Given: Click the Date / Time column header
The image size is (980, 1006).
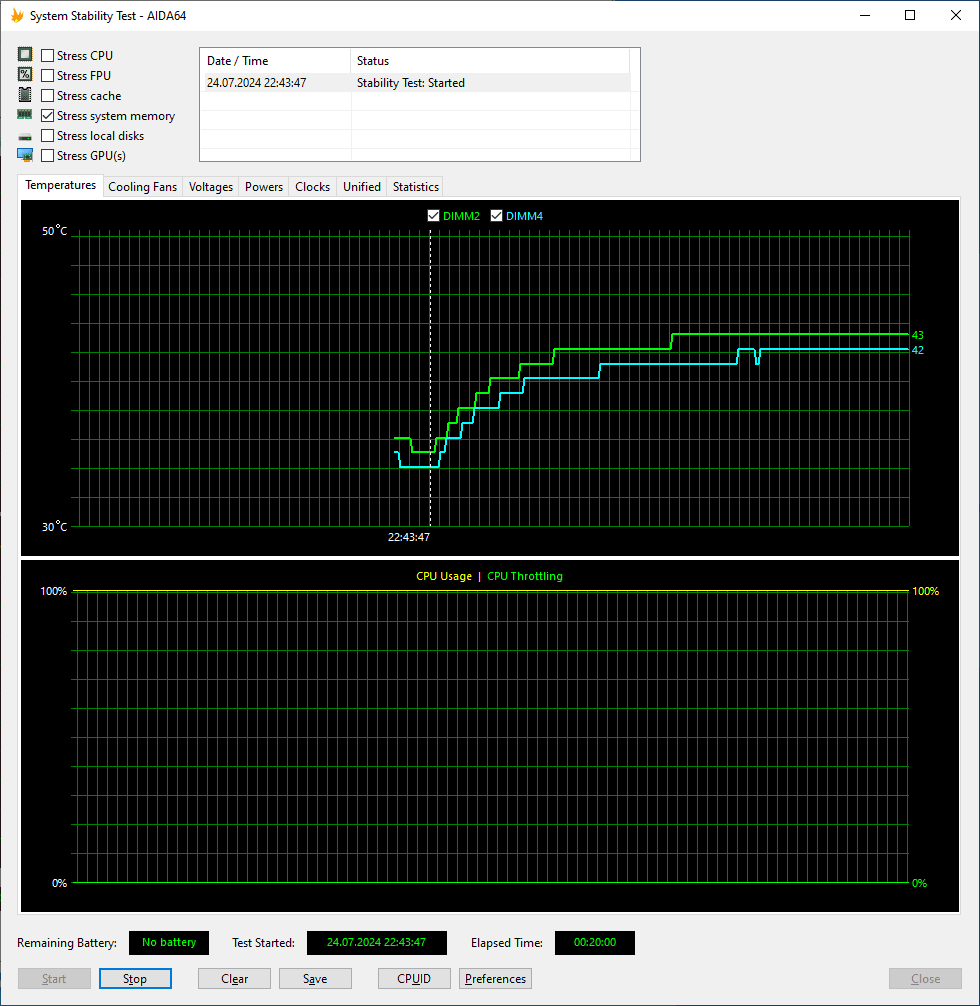Looking at the screenshot, I should (x=275, y=61).
